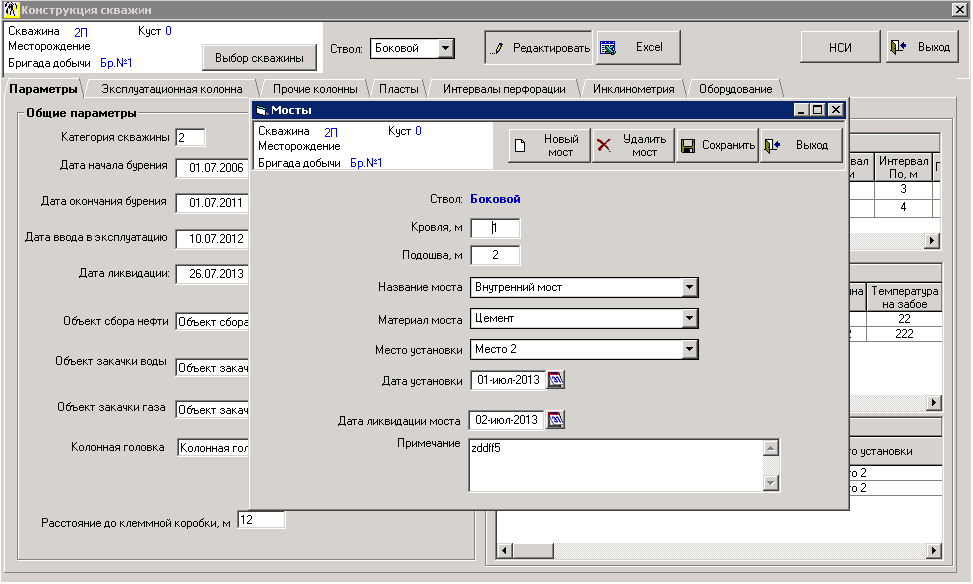
Task: Open the Прочие колонны tab
Action: [x=315, y=89]
